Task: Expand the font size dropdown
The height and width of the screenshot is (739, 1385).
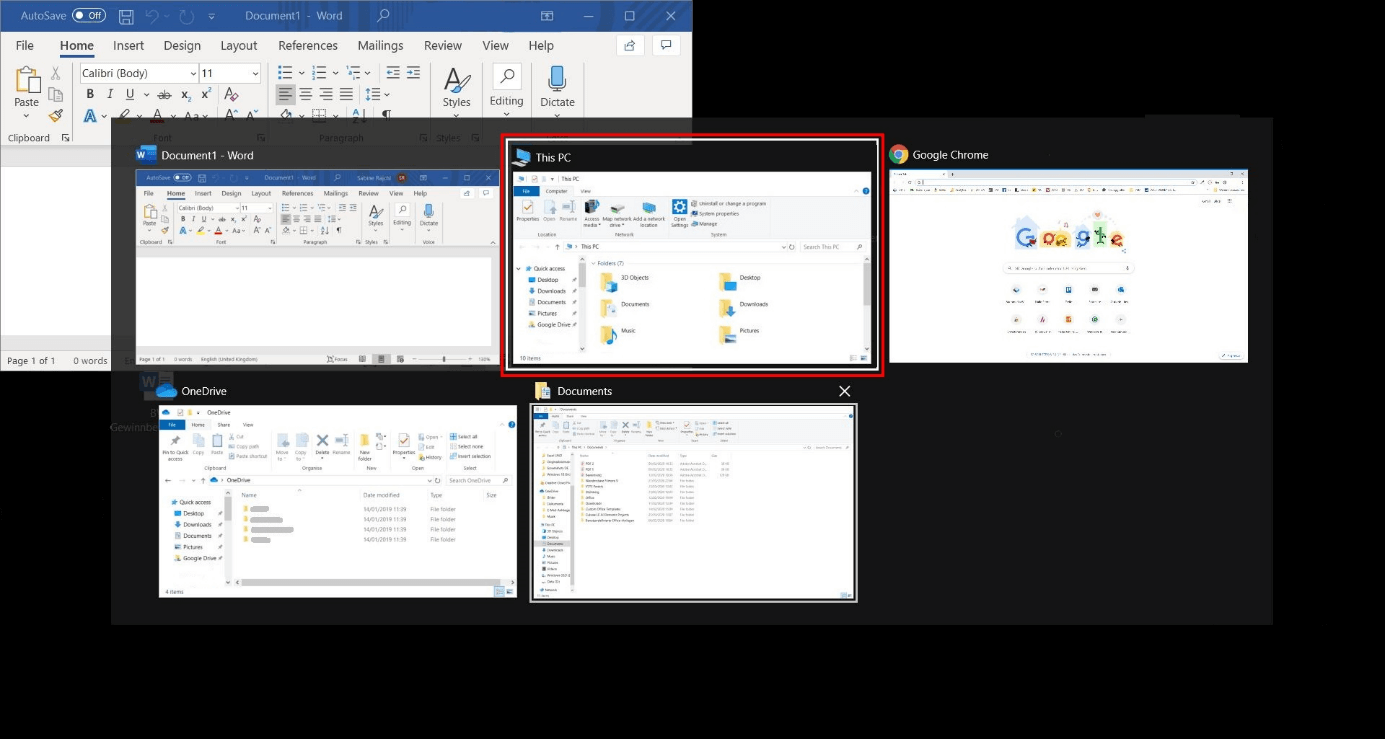Action: coord(255,73)
